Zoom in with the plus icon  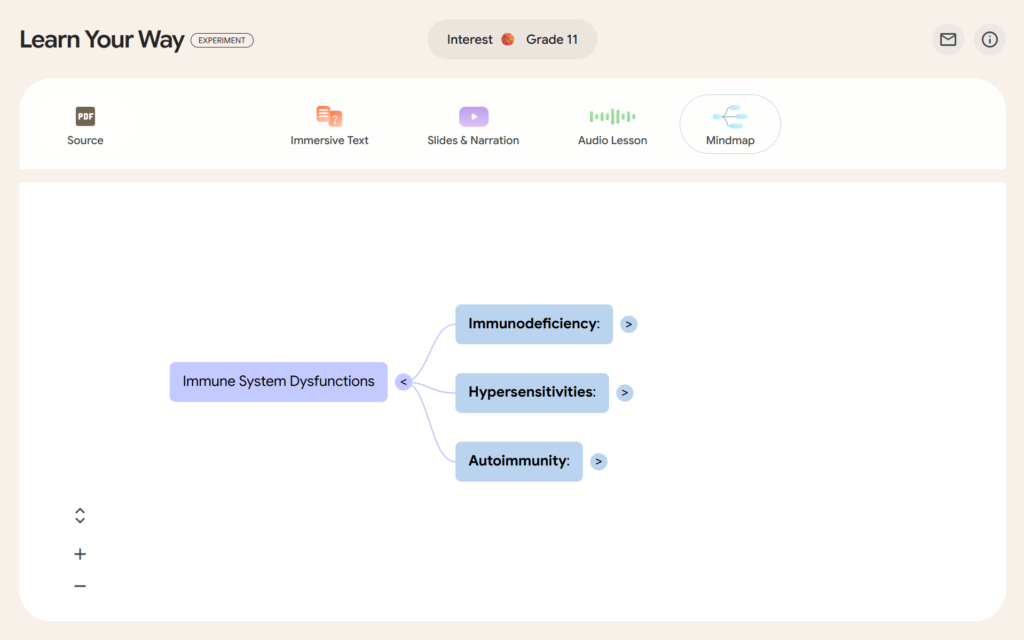pyautogui.click(x=80, y=554)
